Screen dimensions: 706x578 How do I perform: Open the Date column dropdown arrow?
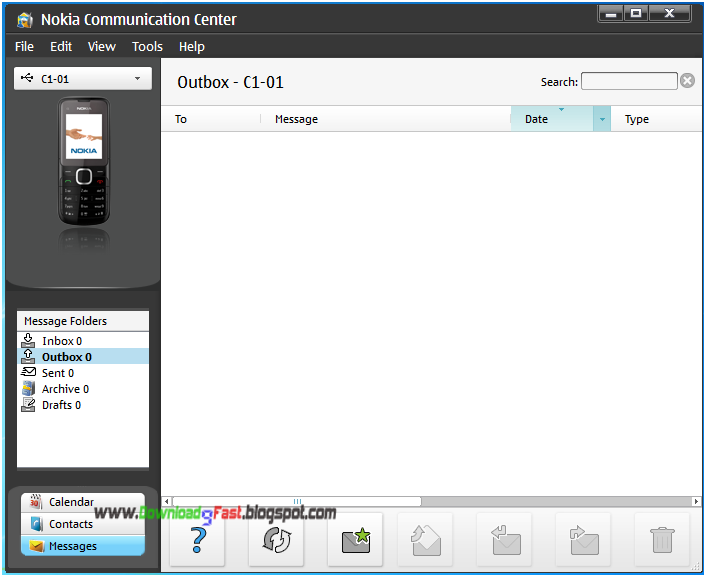[x=602, y=119]
